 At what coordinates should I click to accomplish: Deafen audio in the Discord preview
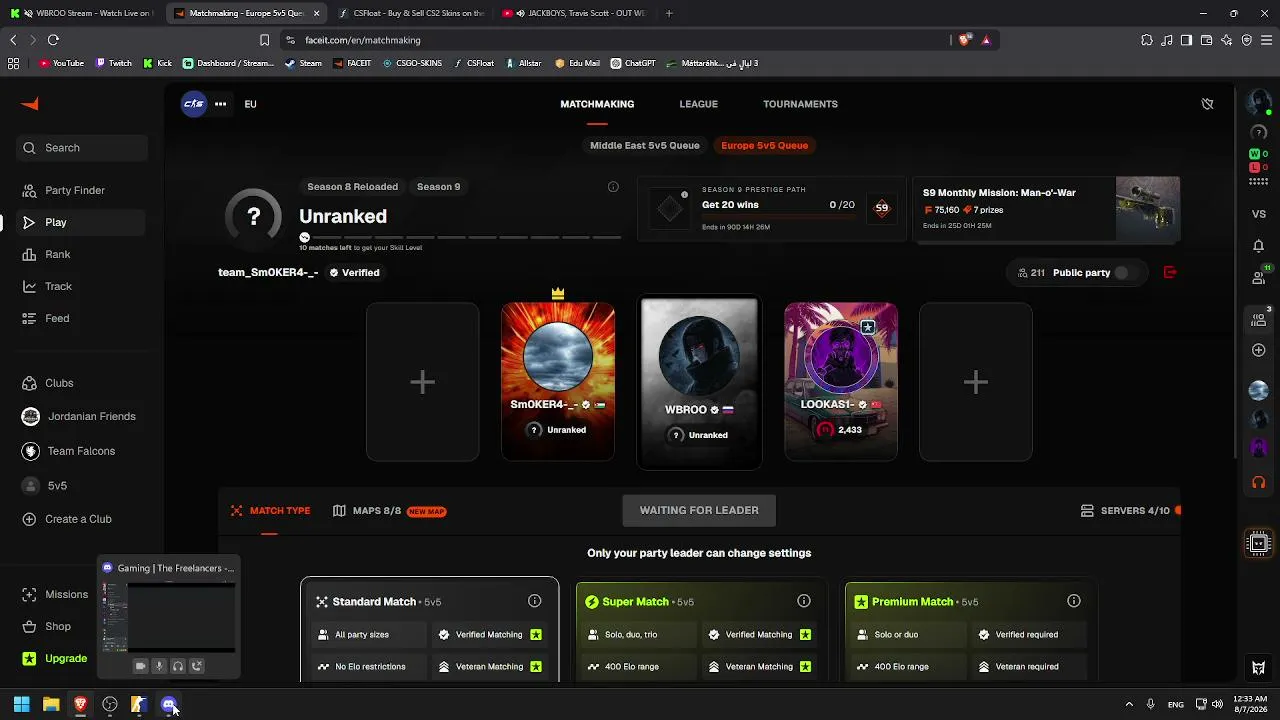(x=178, y=666)
